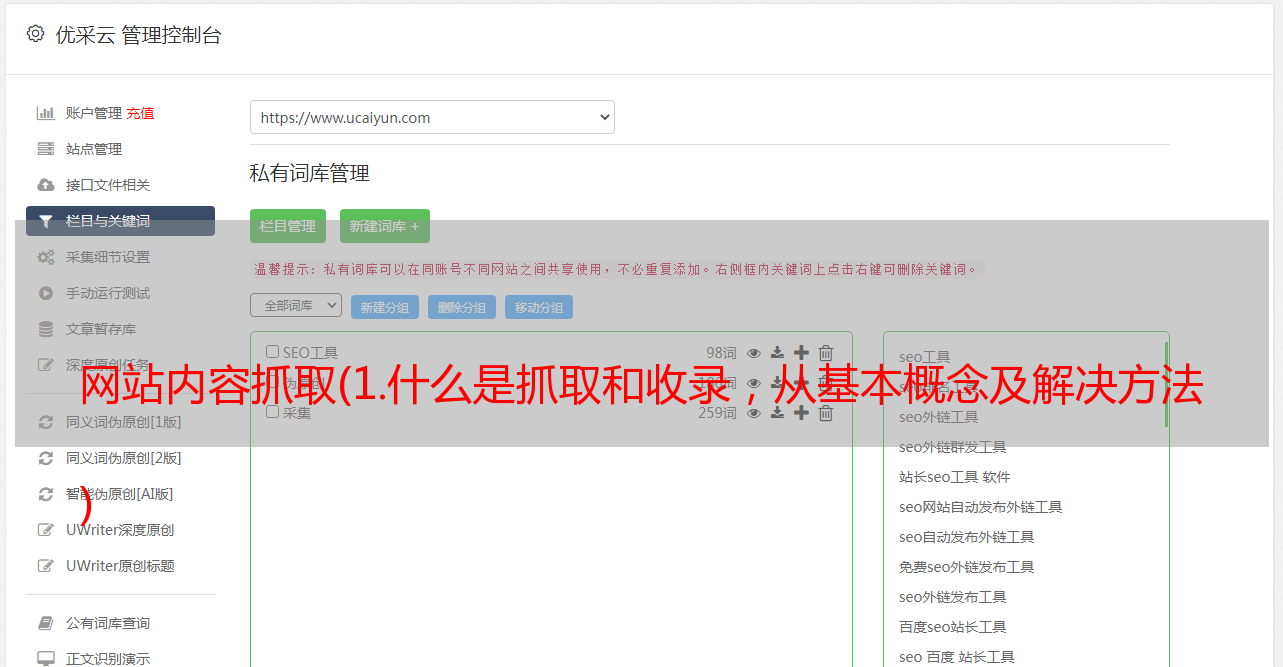
Task: Click the trash icon in the SEO工具 row
Action: (x=825, y=352)
